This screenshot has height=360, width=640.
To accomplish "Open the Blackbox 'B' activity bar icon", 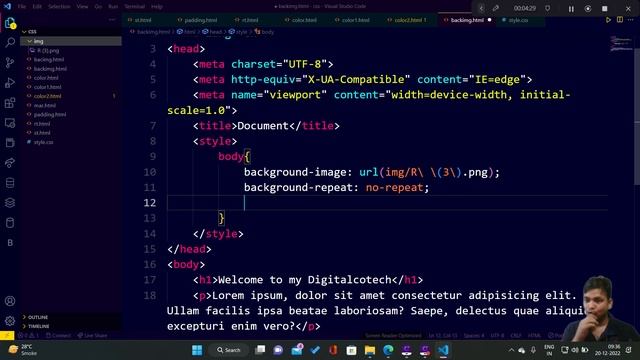I will point(10,243).
